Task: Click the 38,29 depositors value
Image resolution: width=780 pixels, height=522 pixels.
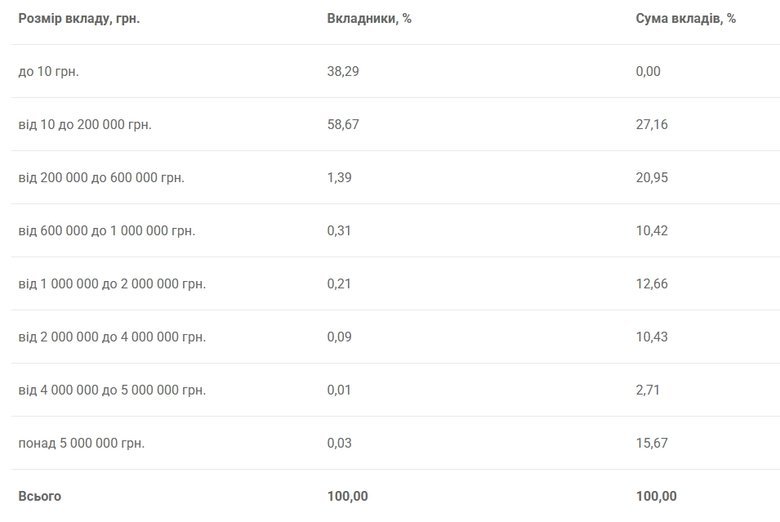Action: (344, 71)
